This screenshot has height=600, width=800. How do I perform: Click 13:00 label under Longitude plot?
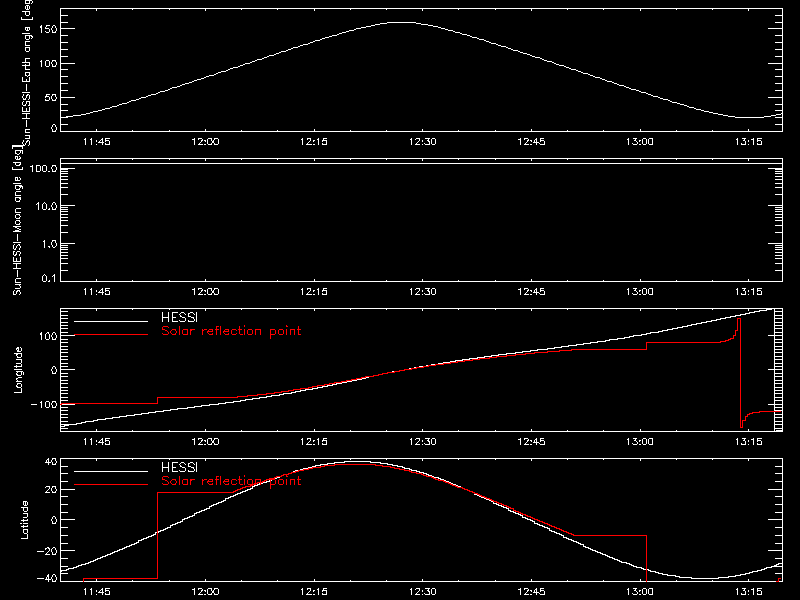[640, 441]
